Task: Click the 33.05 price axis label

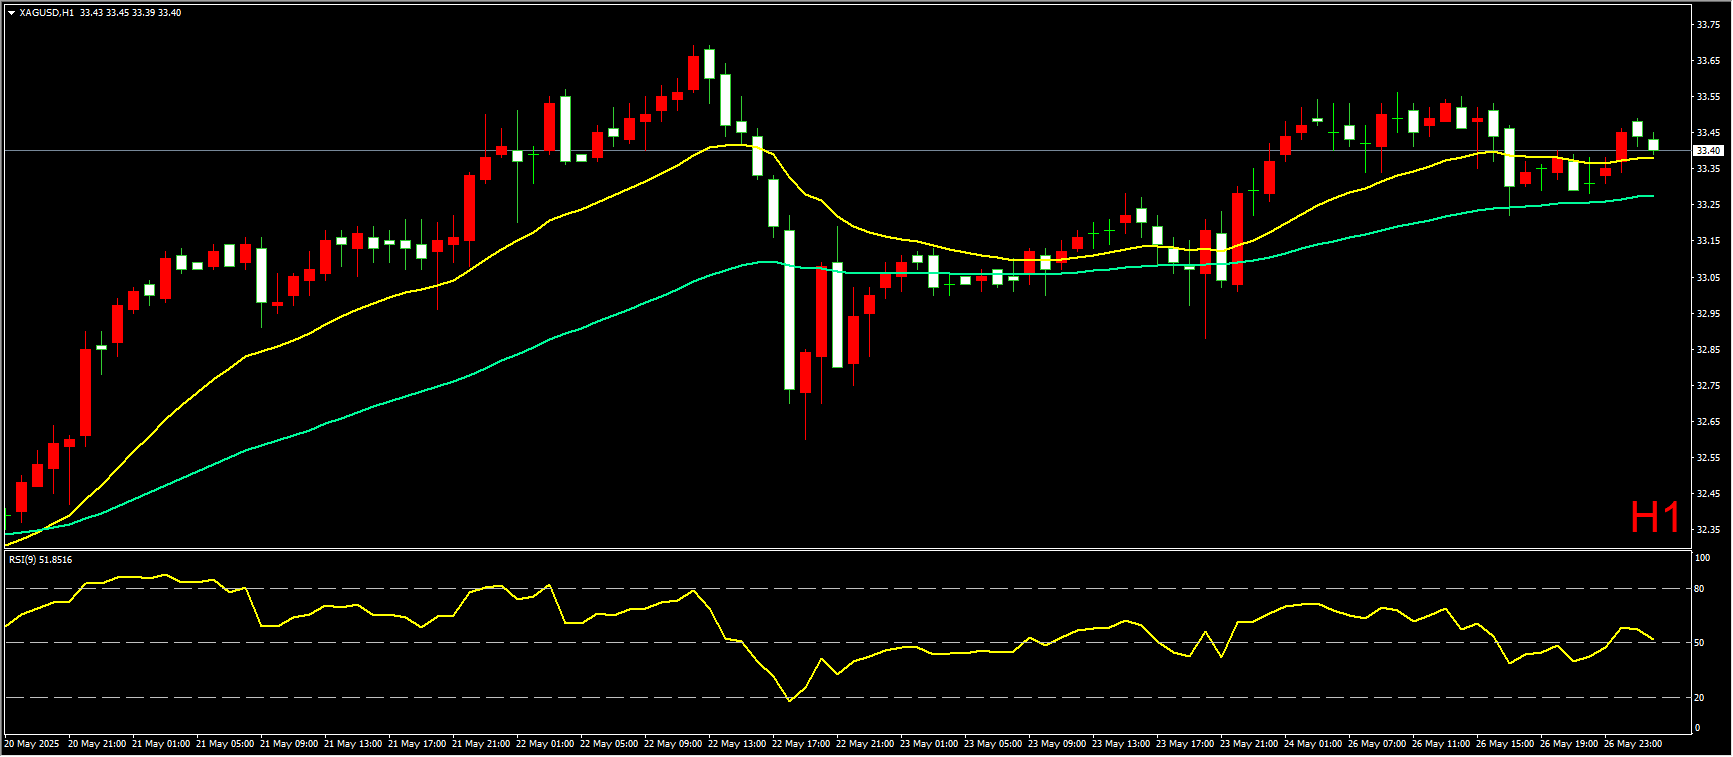Action: (1708, 278)
